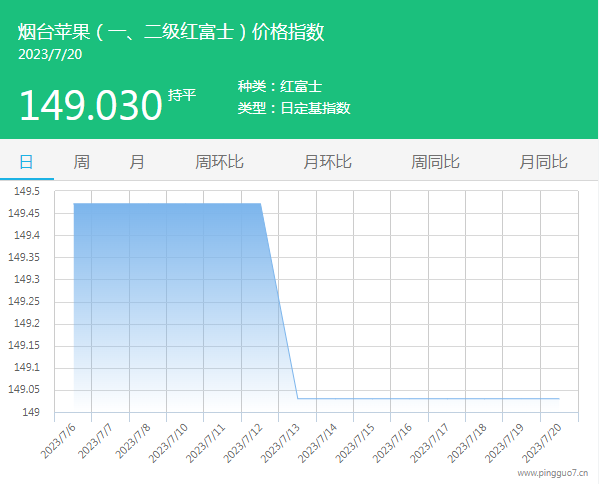The image size is (599, 484).
Task: Click the 2023/7/12 x-axis label
Action: click(243, 443)
